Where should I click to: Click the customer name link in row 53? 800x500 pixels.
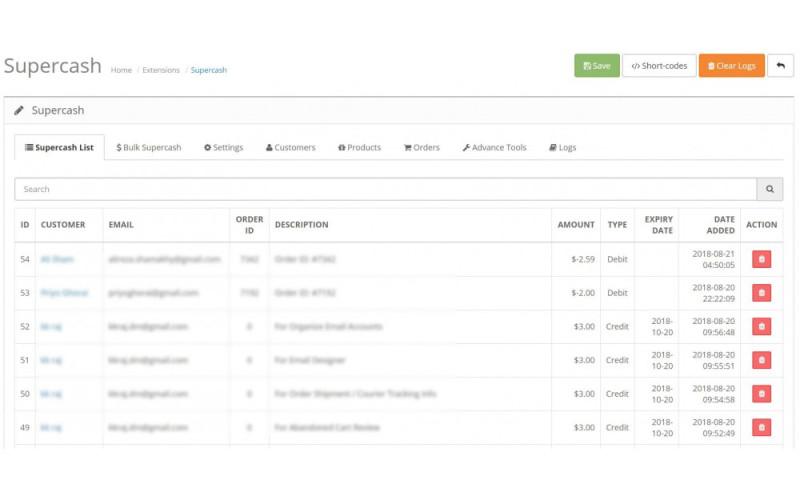pyautogui.click(x=64, y=293)
